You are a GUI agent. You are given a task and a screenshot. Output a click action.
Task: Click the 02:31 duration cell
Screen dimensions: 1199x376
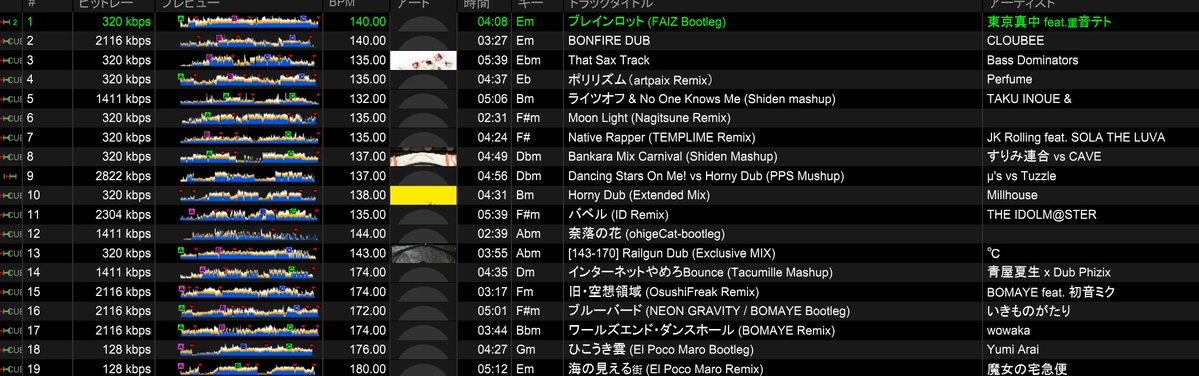[491, 118]
